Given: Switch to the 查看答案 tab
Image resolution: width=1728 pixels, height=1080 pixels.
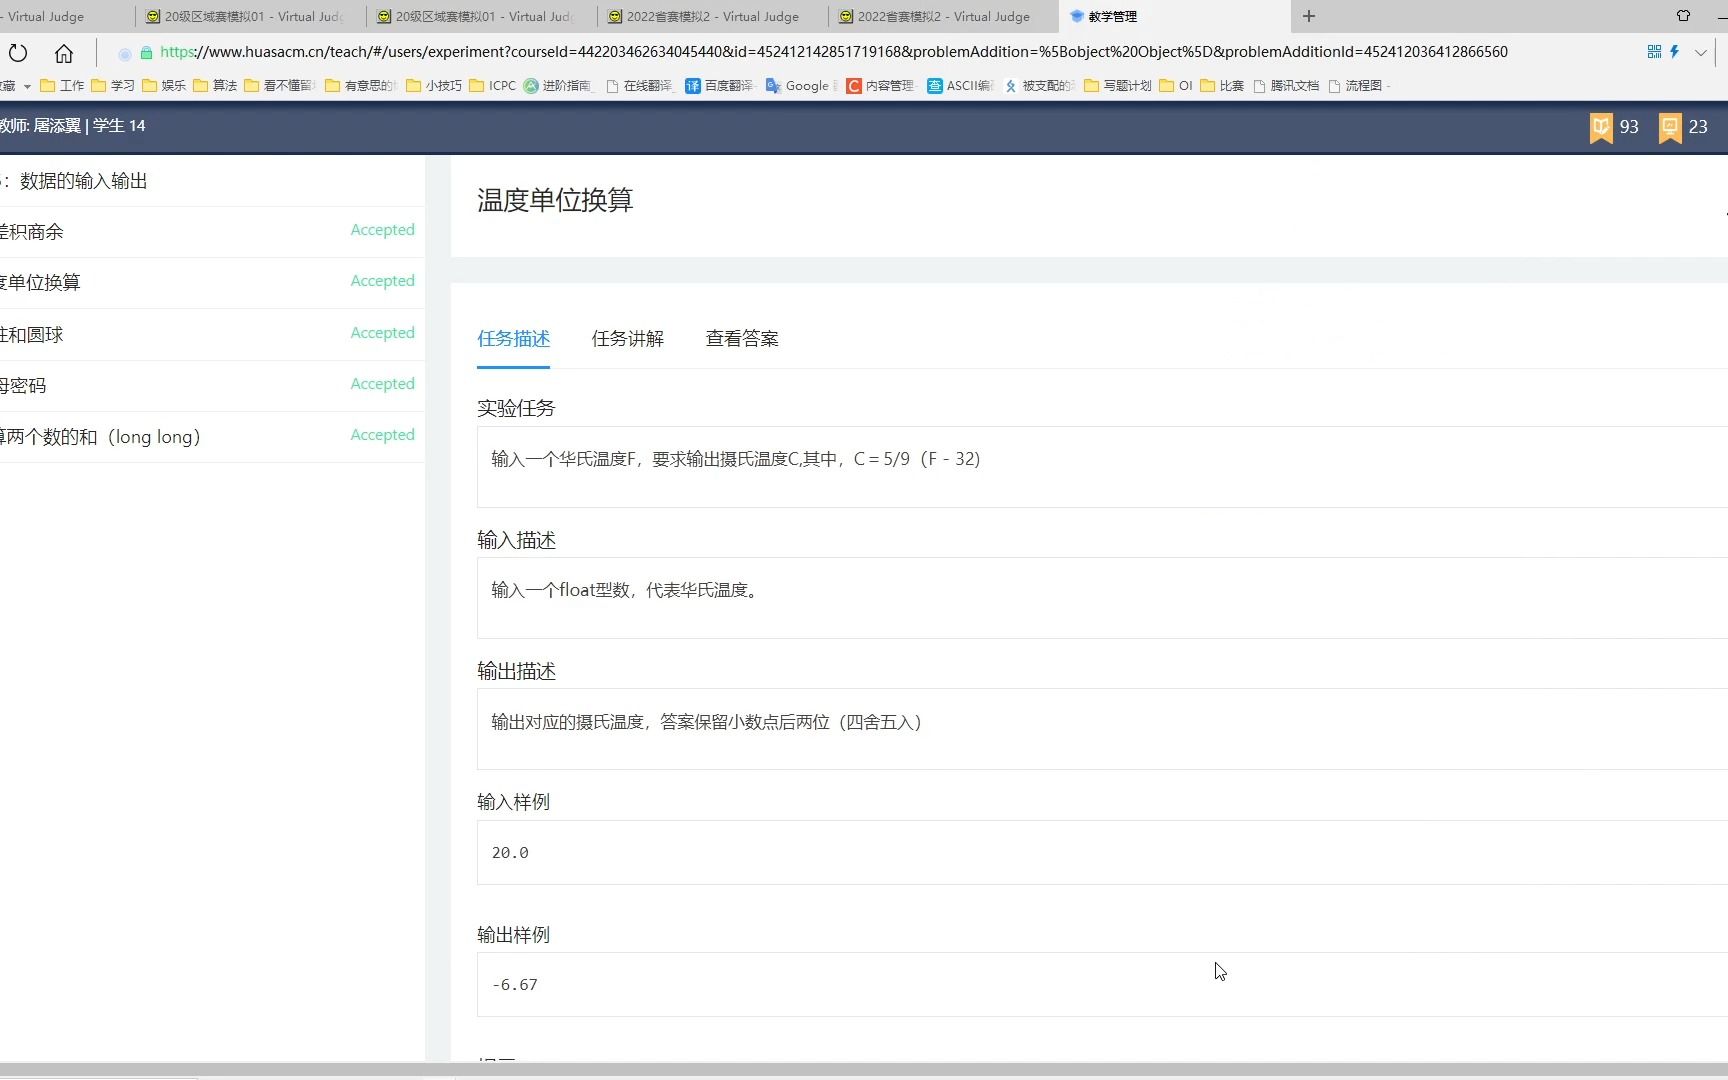Looking at the screenshot, I should [x=741, y=339].
